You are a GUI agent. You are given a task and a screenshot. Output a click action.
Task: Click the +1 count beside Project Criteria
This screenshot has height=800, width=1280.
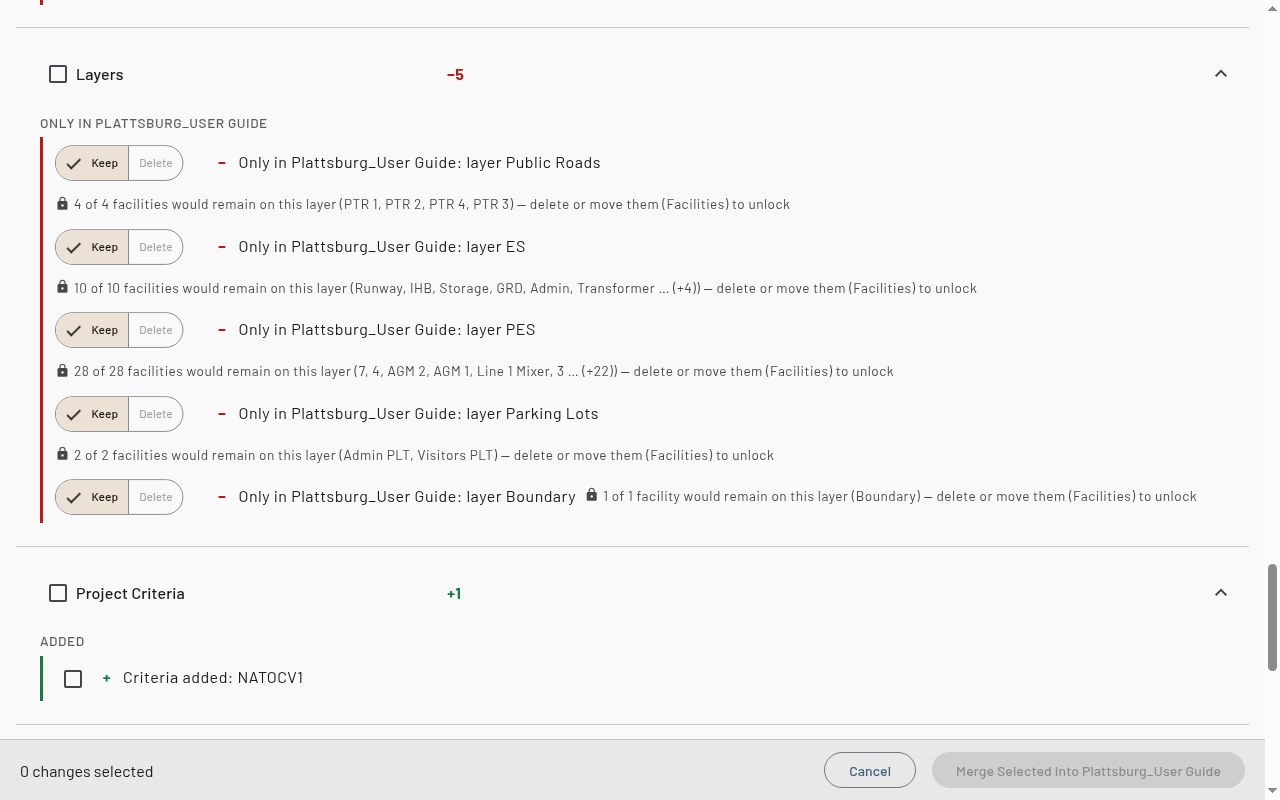pos(454,594)
